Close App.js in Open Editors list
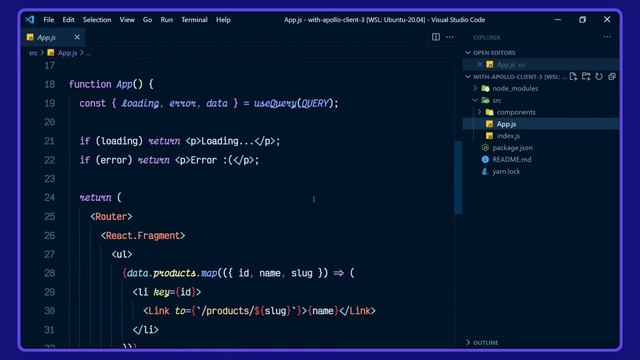Viewport: 640px width, 360px height. click(x=480, y=64)
